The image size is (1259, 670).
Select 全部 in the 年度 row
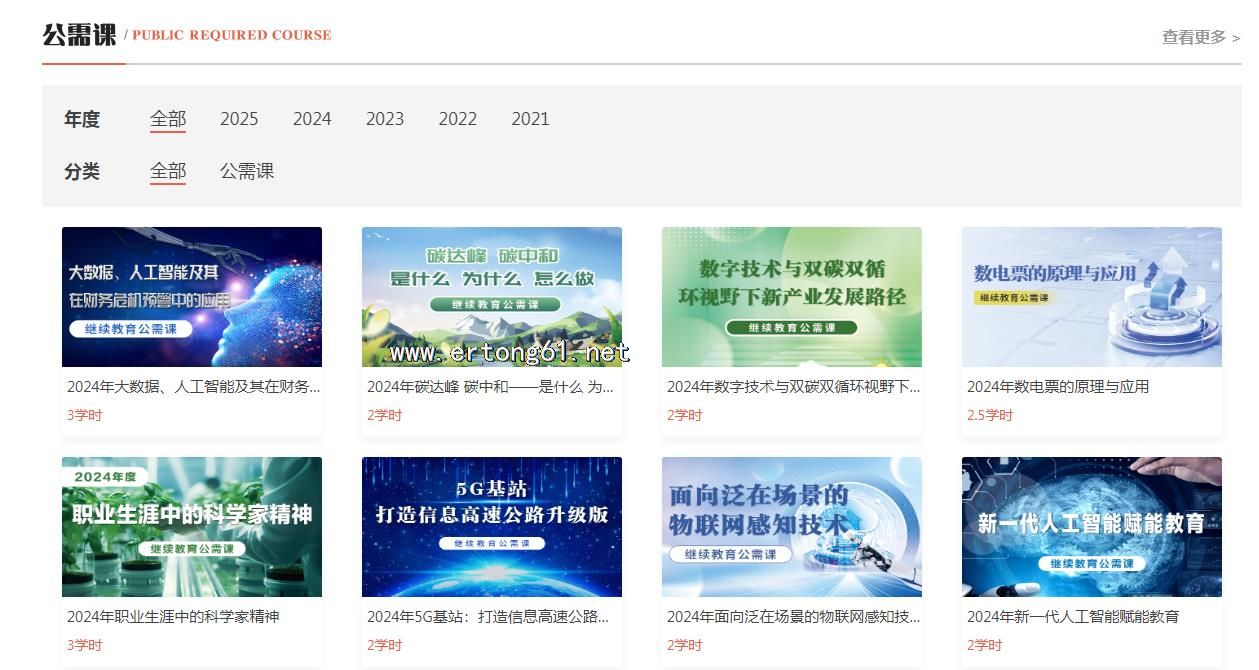[x=168, y=119]
